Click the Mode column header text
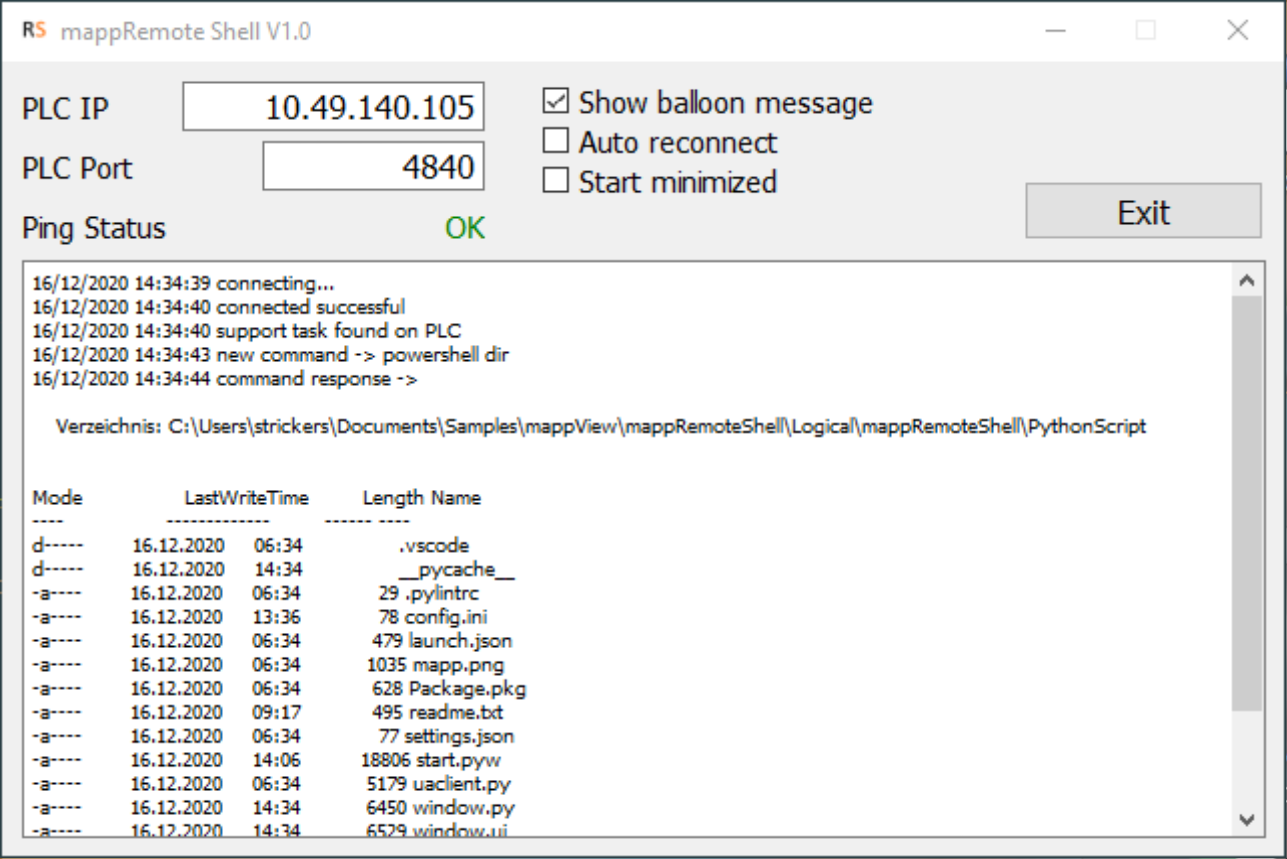 point(57,498)
